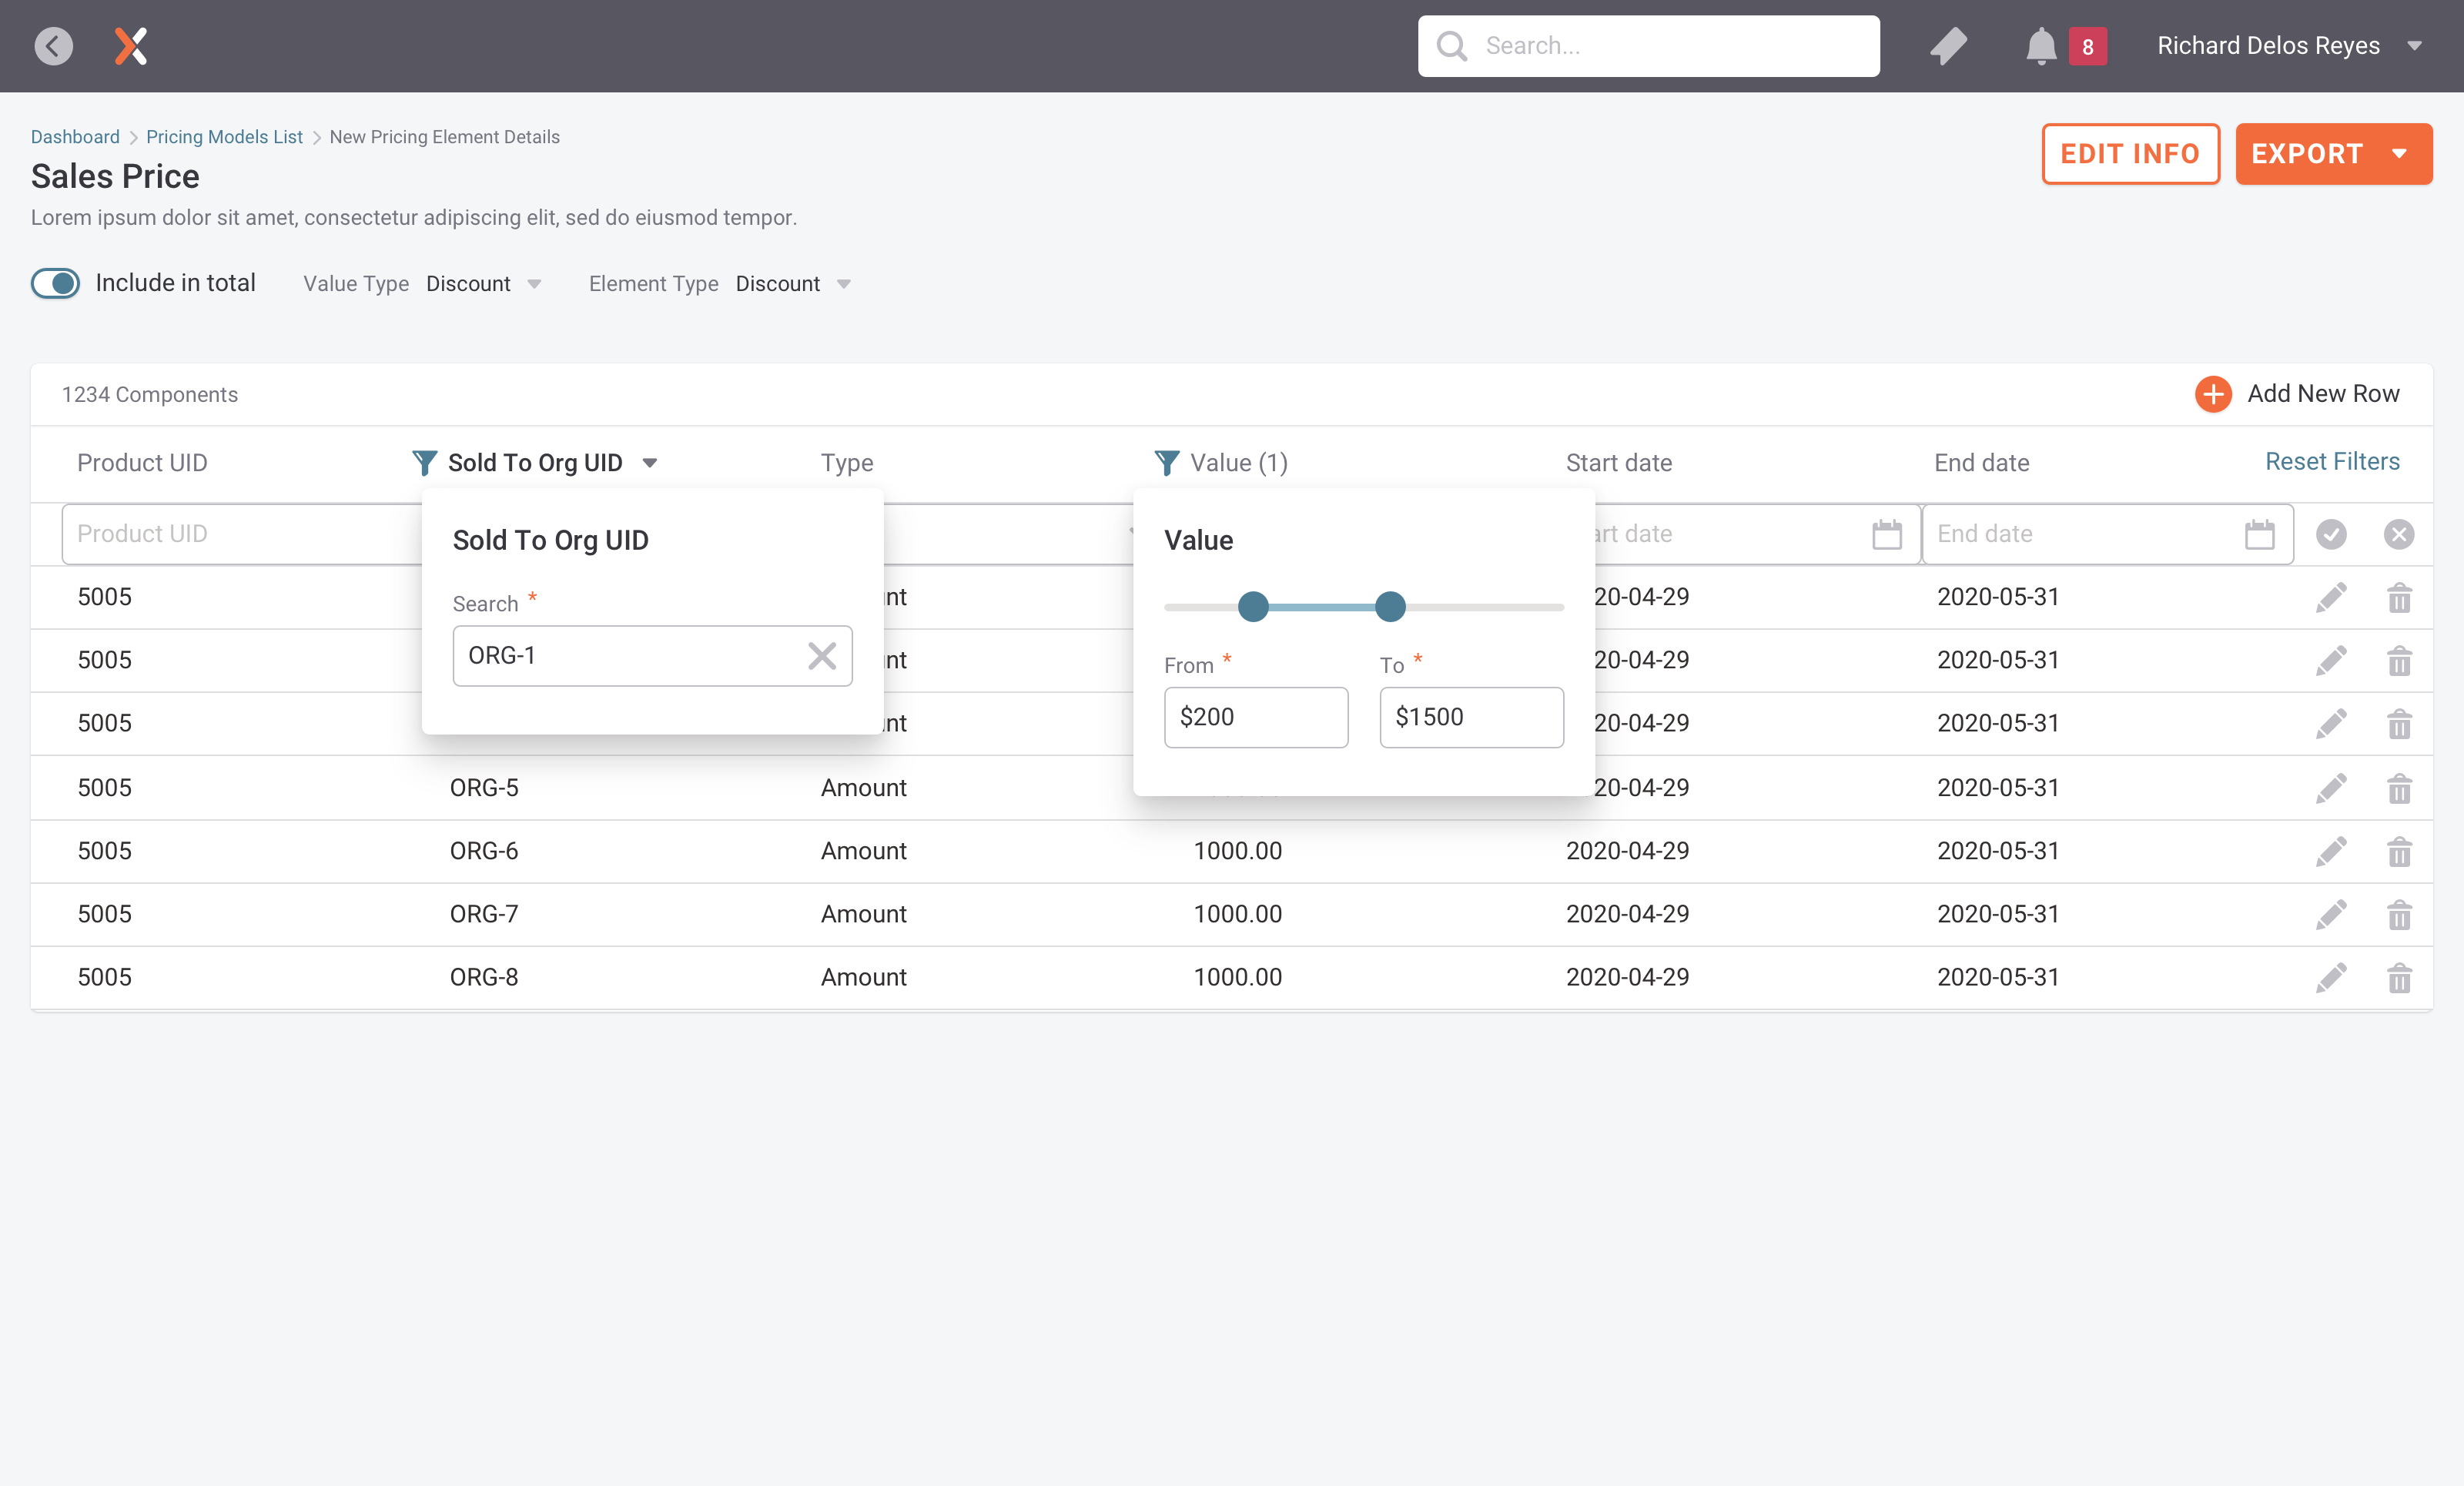Click the magnifier icon in search box
The width and height of the screenshot is (2464, 1486).
[x=1452, y=46]
